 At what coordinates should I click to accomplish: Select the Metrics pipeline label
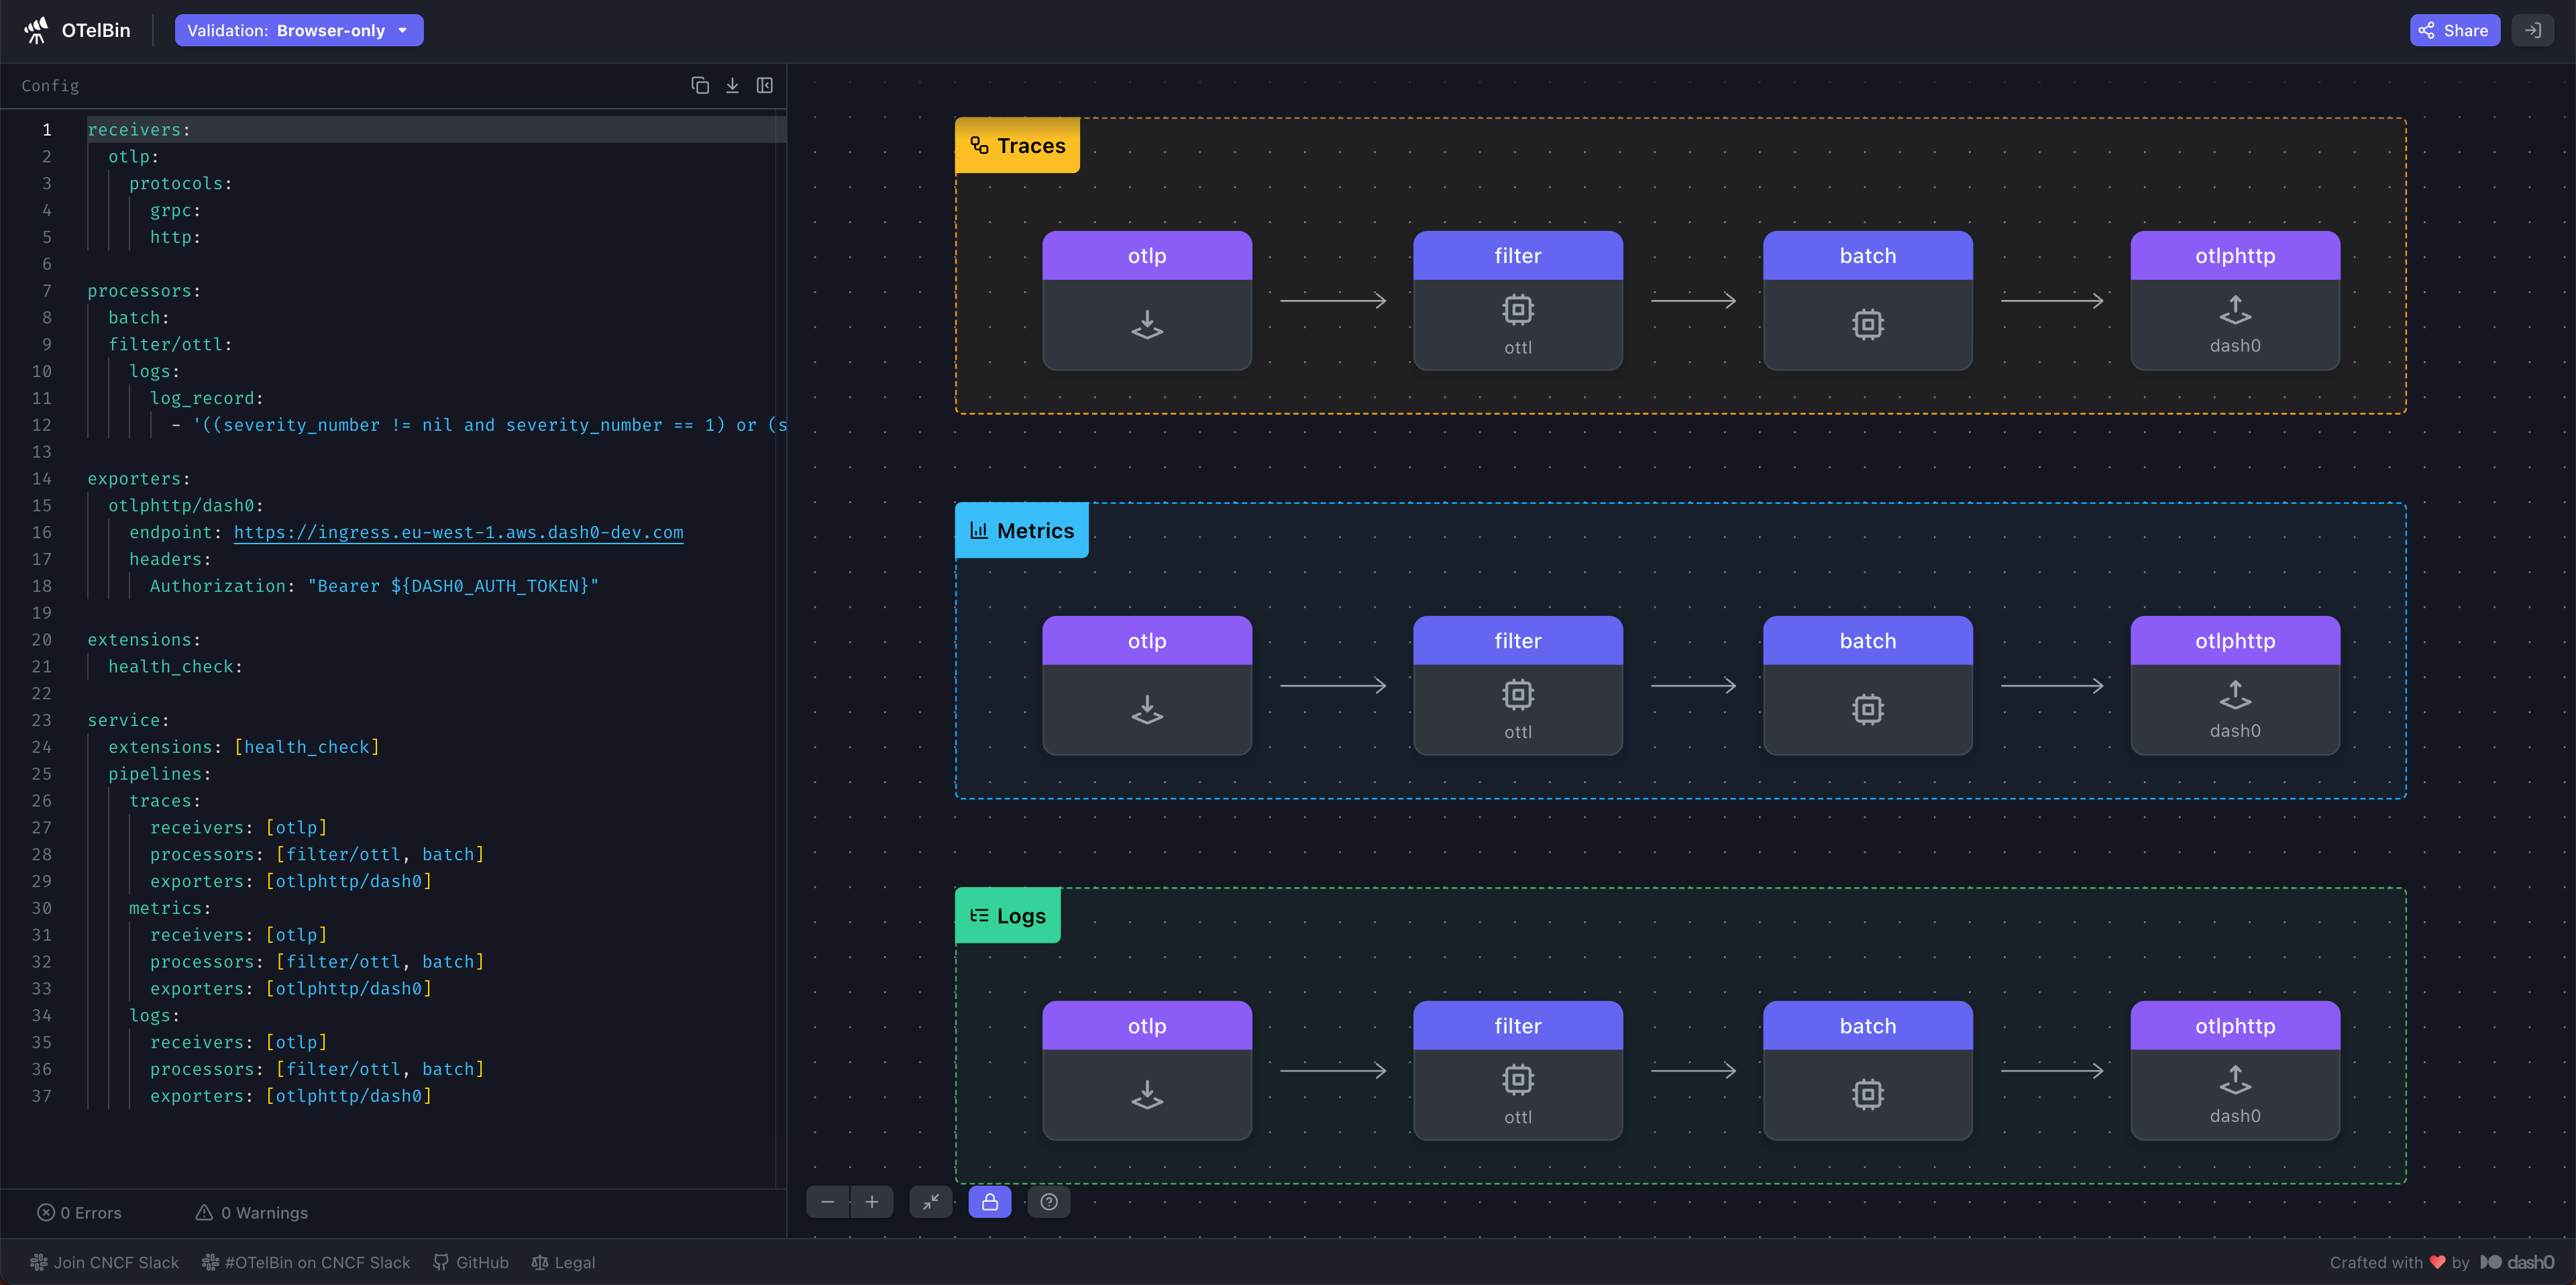tap(1022, 531)
